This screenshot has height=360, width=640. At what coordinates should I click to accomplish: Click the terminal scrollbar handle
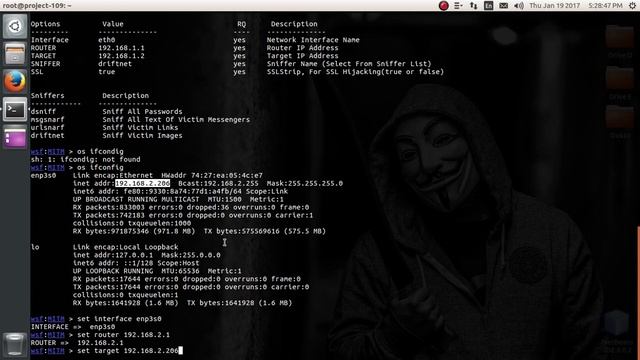pos(638,292)
